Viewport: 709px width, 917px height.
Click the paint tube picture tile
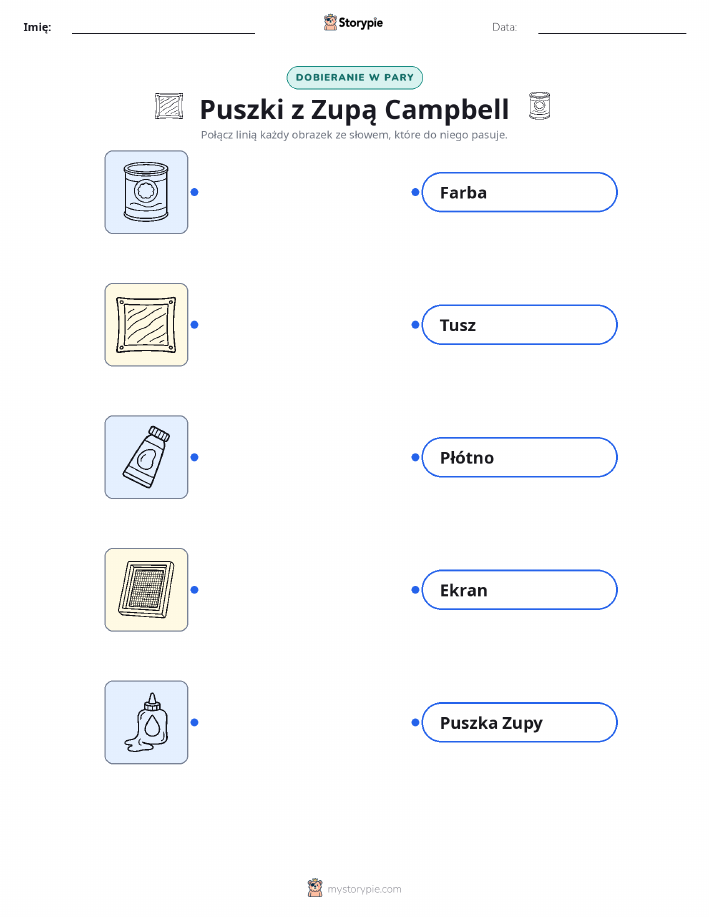click(x=146, y=457)
